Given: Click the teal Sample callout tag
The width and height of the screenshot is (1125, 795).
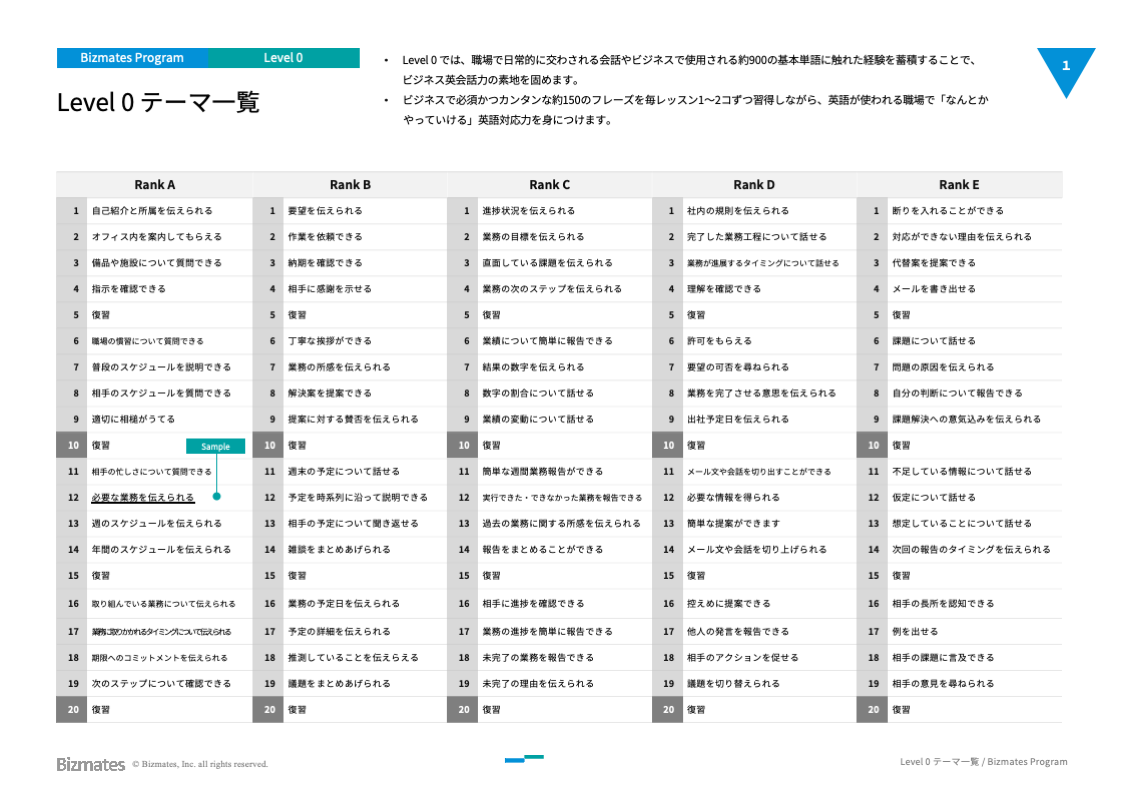Looking at the screenshot, I should coord(215,446).
